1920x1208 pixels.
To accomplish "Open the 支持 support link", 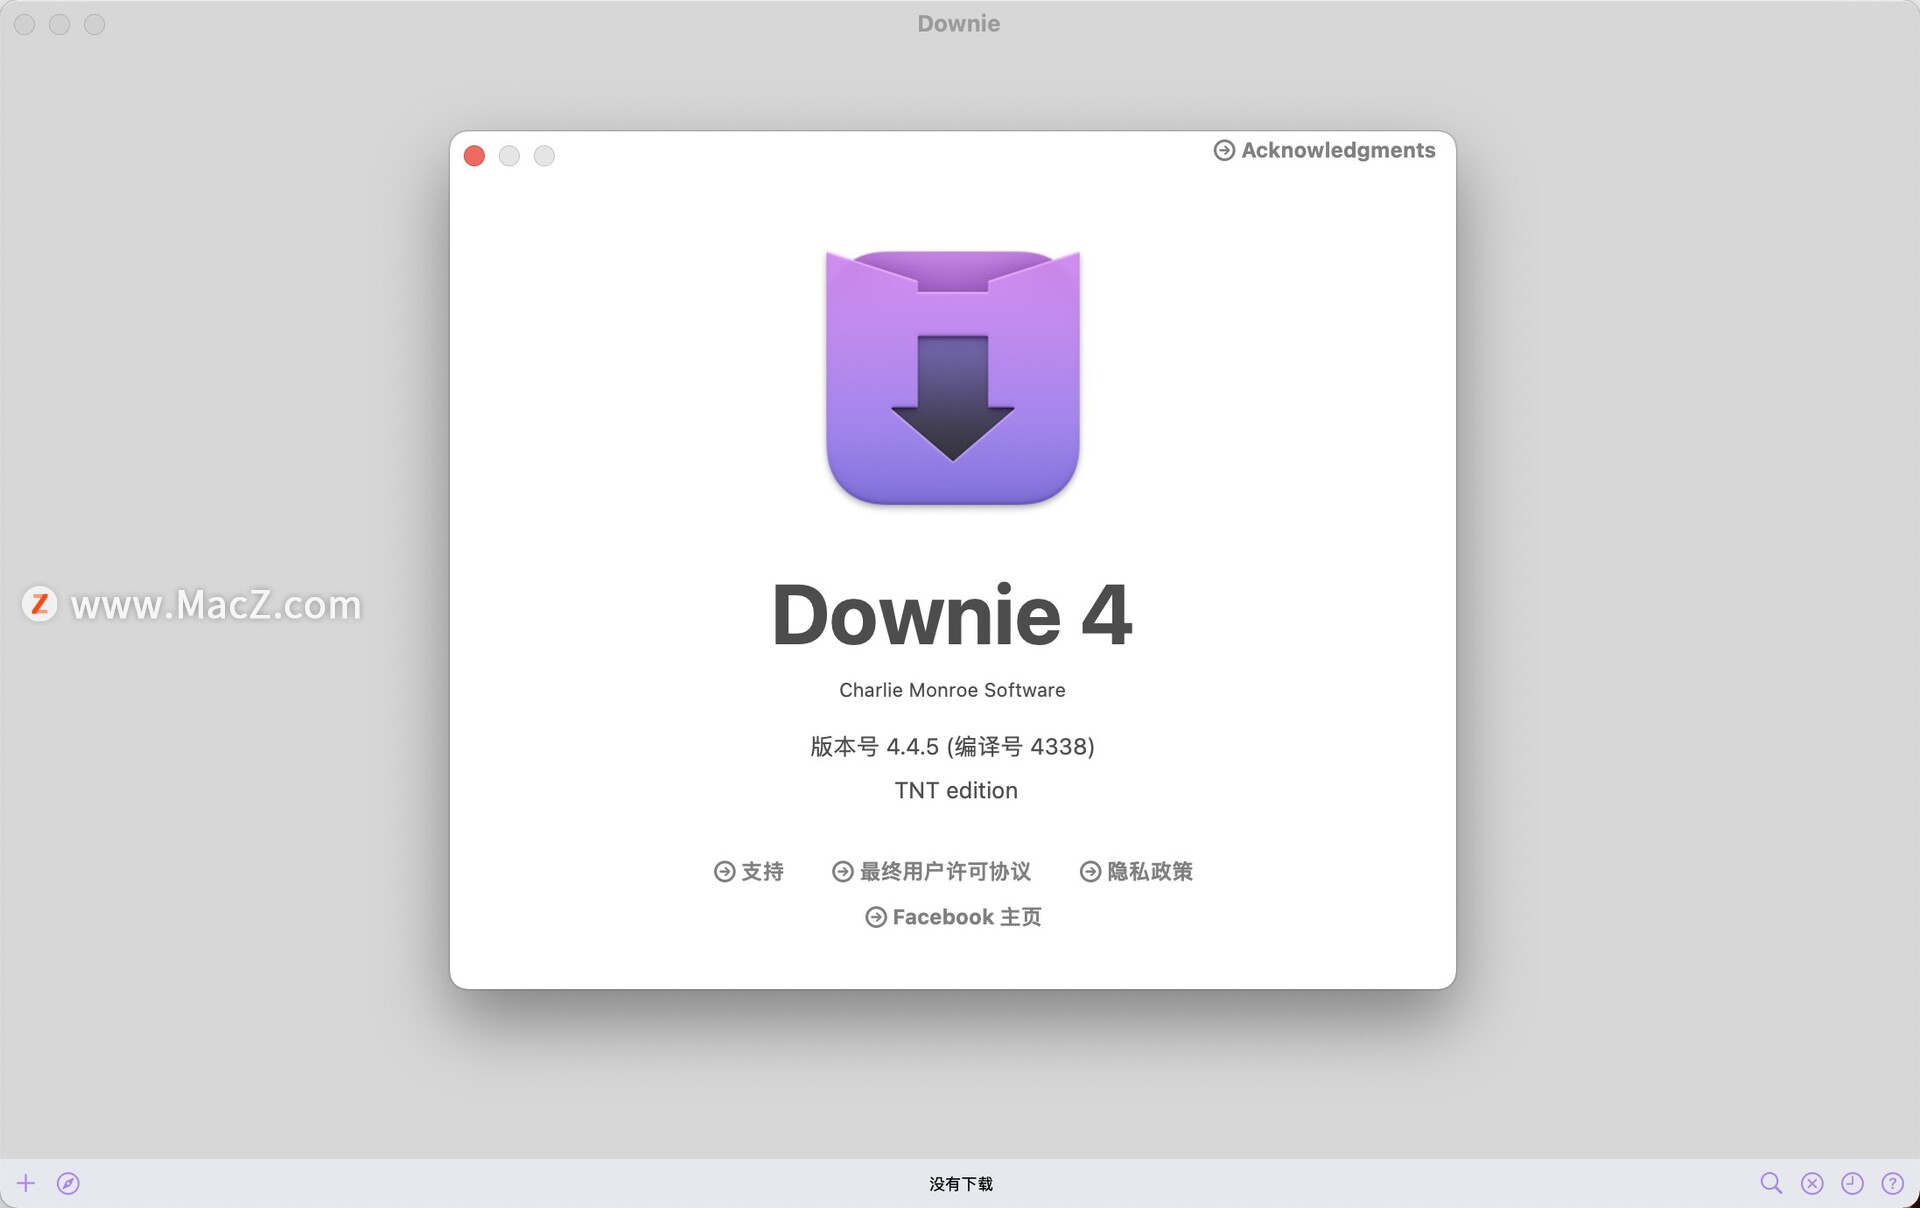I will coord(749,871).
